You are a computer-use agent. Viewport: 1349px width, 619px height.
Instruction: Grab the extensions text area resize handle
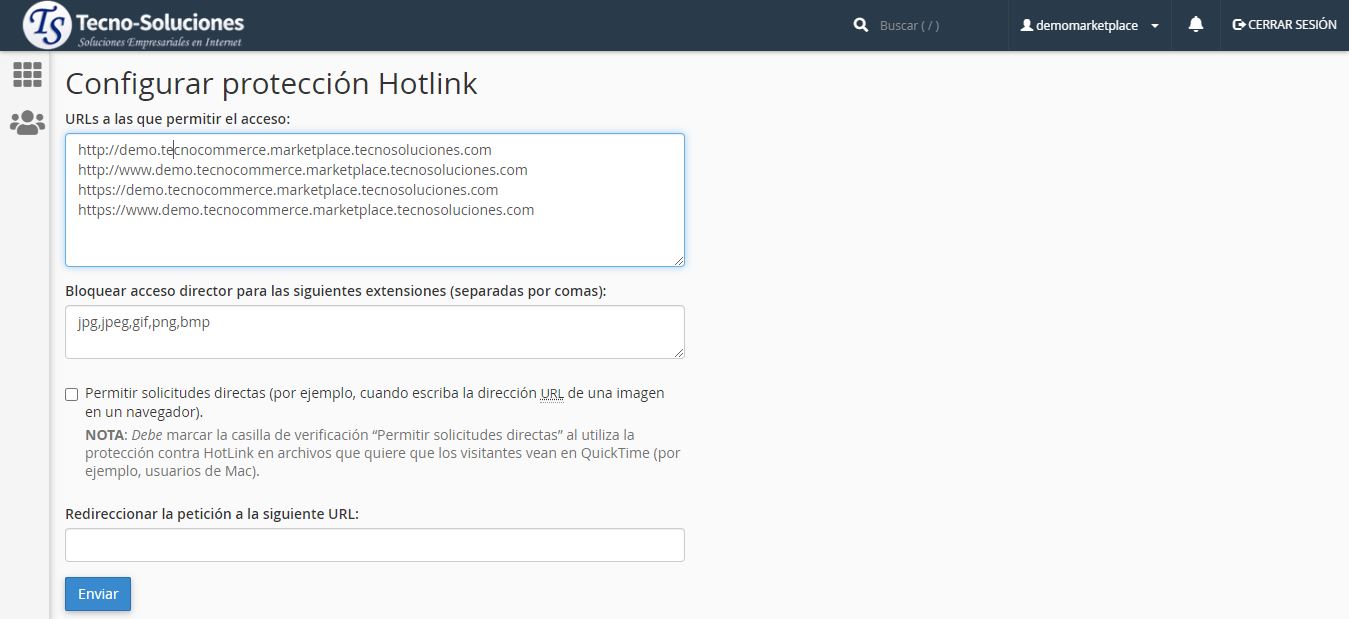tap(679, 352)
